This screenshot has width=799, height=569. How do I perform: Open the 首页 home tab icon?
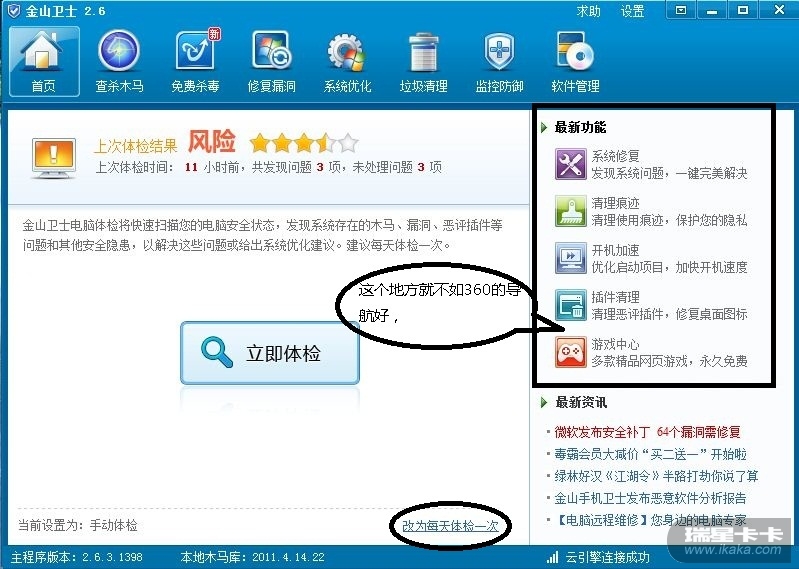pyautogui.click(x=43, y=51)
